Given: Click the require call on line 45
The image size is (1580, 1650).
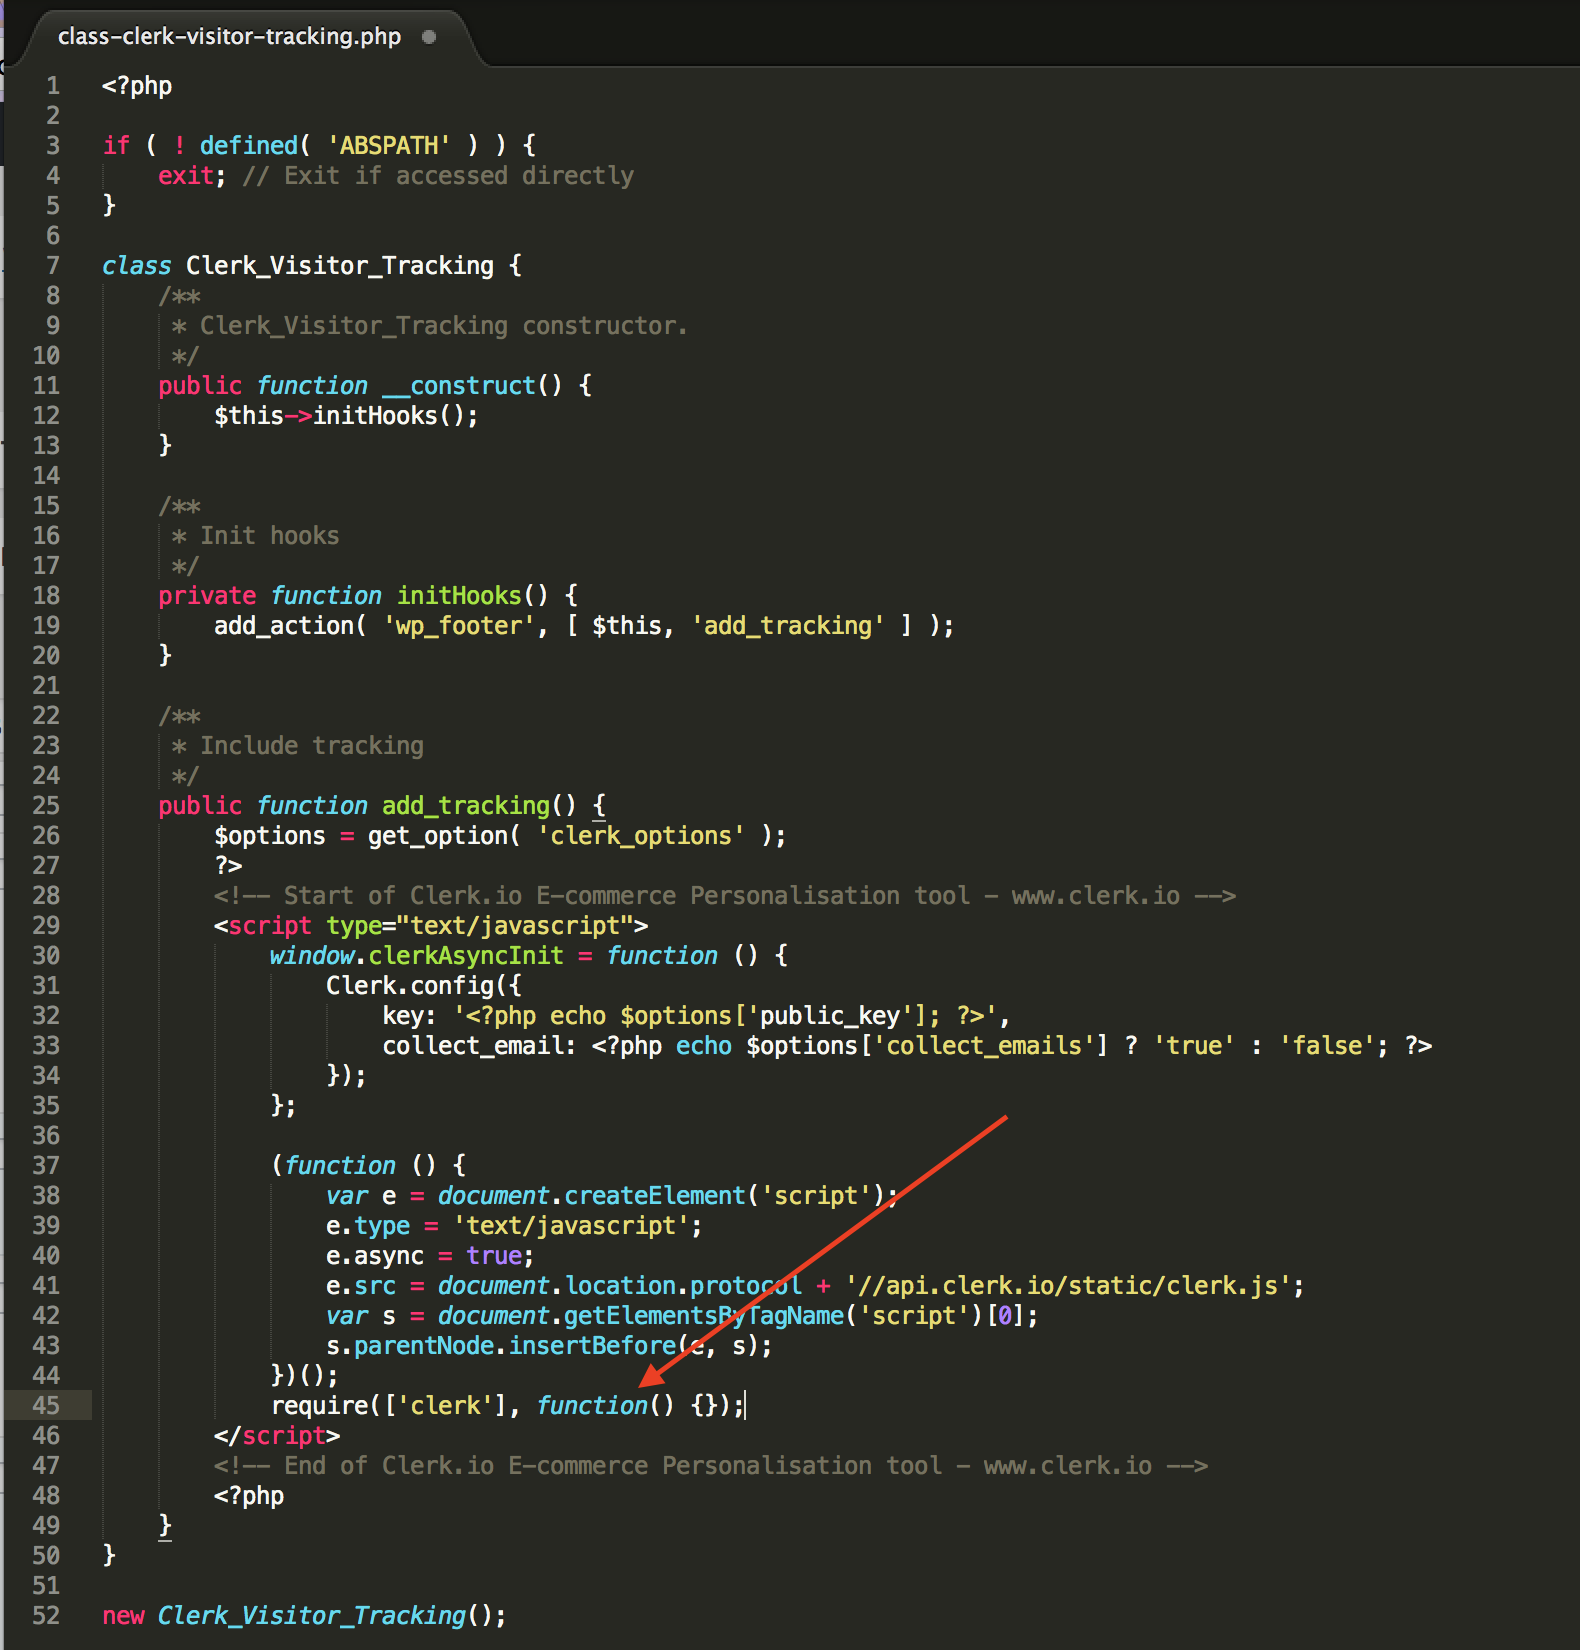Looking at the screenshot, I should coord(319,1406).
